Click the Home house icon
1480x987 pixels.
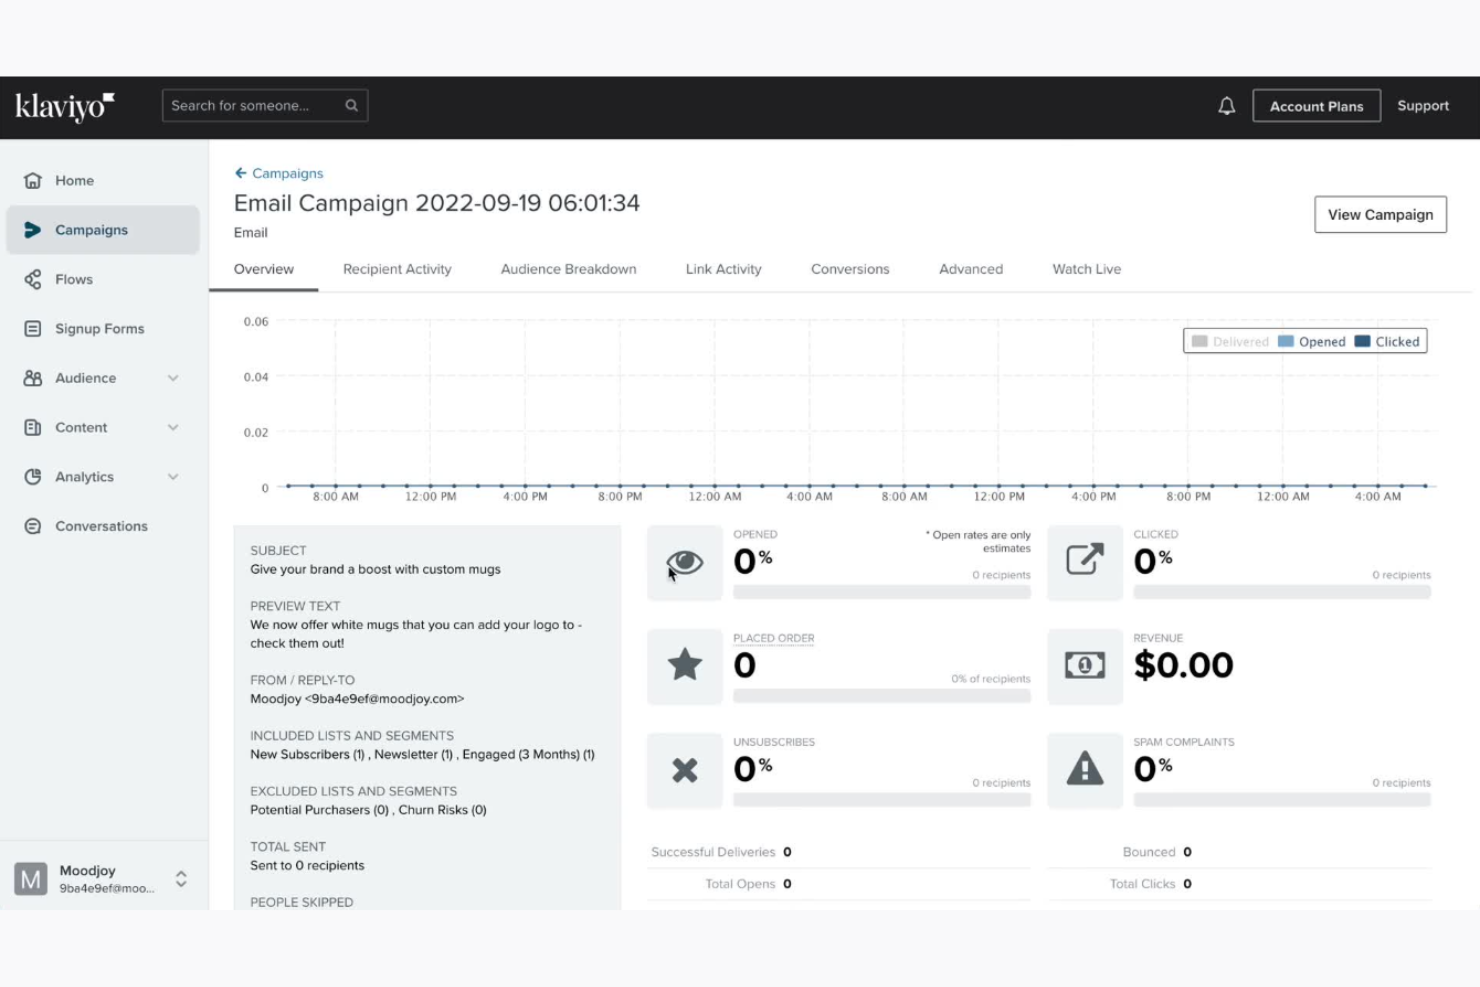coord(33,180)
